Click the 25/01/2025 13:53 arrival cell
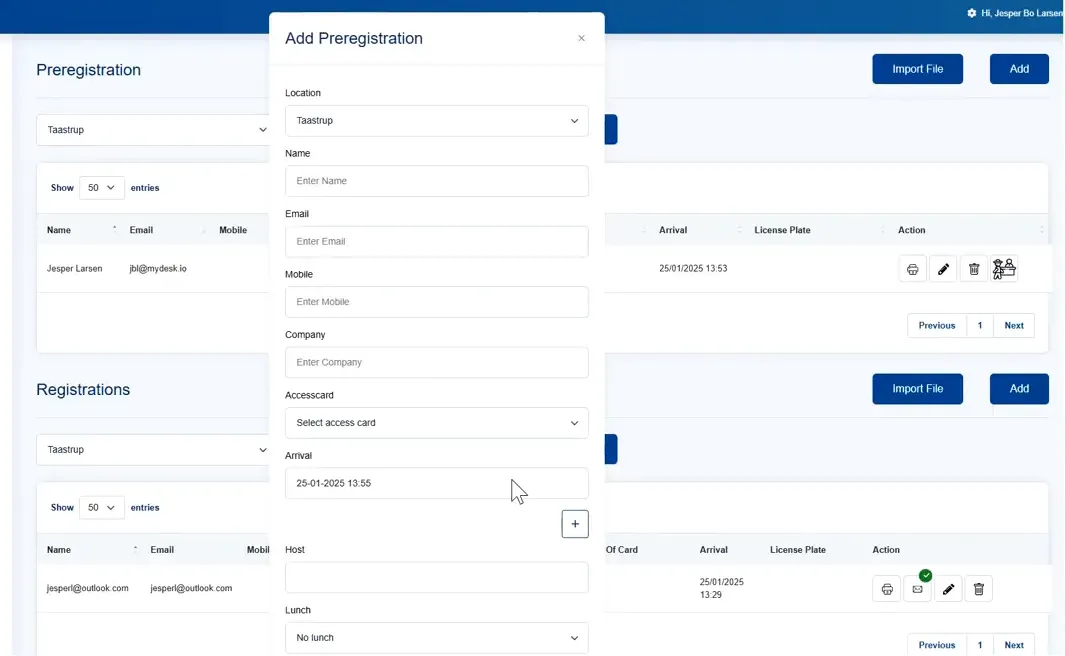 coord(693,269)
